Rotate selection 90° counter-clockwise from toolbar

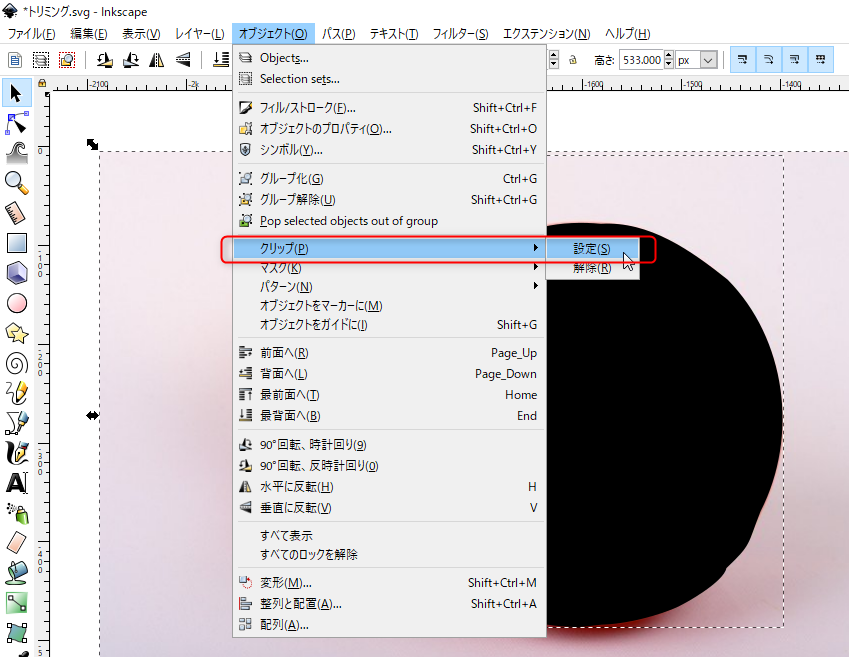tap(105, 60)
